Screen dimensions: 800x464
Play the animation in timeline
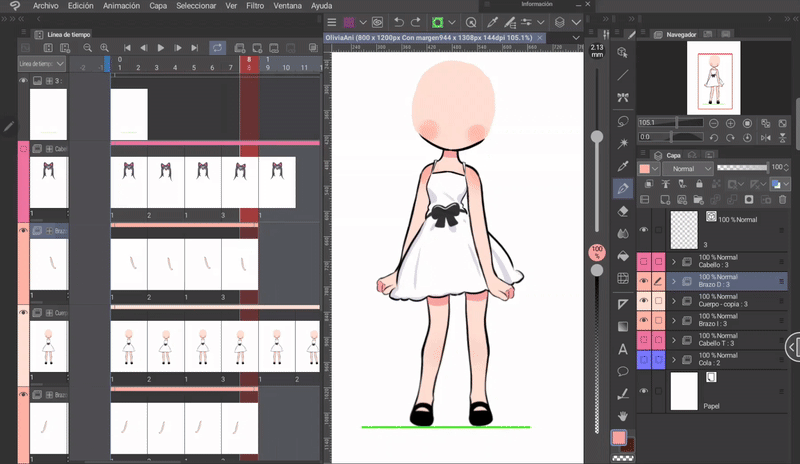coord(160,47)
